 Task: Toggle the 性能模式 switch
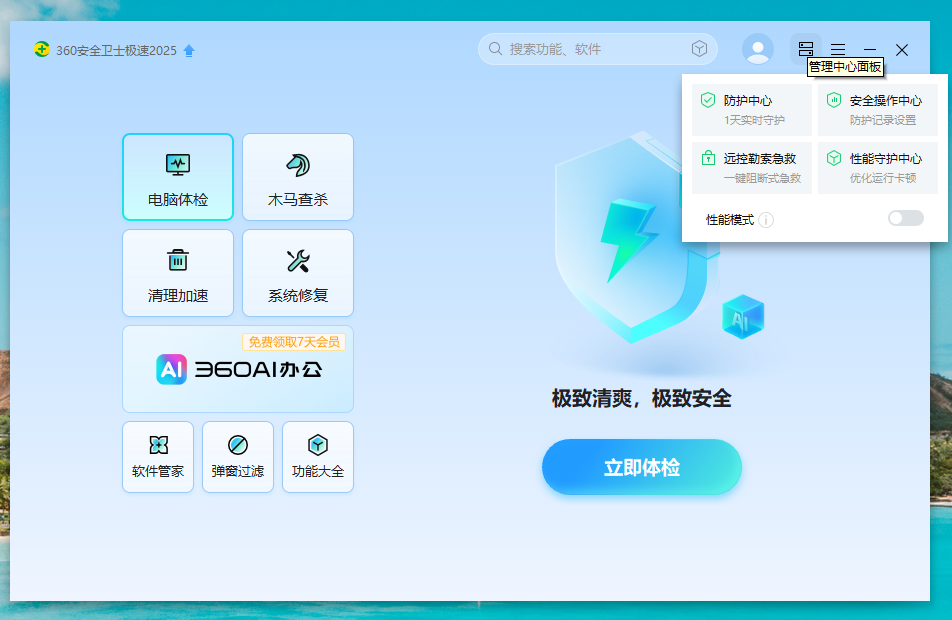point(906,218)
